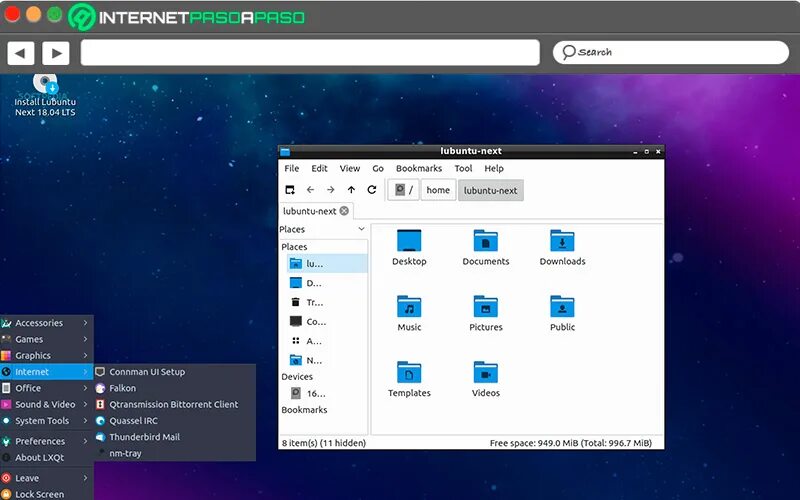
Task: Open the Downloads folder
Action: point(562,248)
